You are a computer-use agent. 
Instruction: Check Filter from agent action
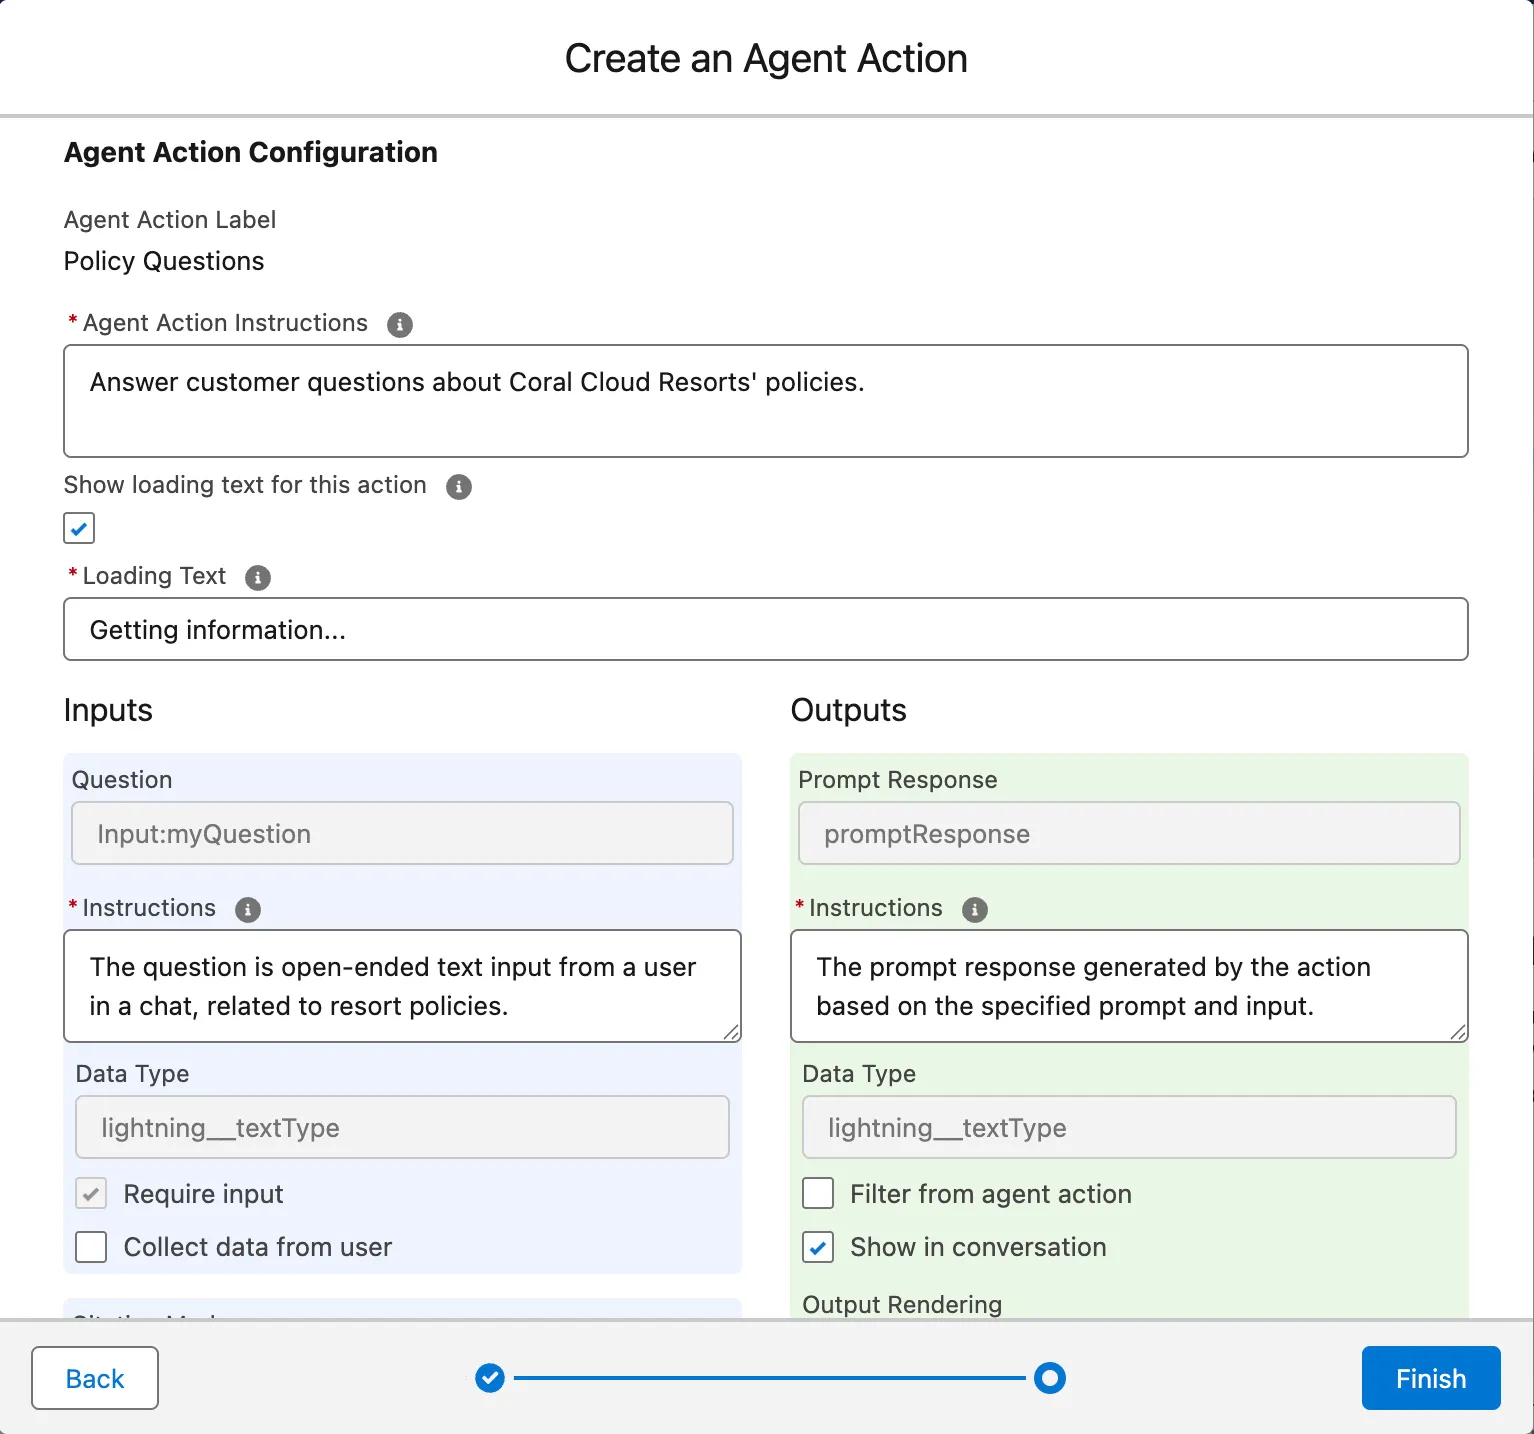pyautogui.click(x=818, y=1194)
